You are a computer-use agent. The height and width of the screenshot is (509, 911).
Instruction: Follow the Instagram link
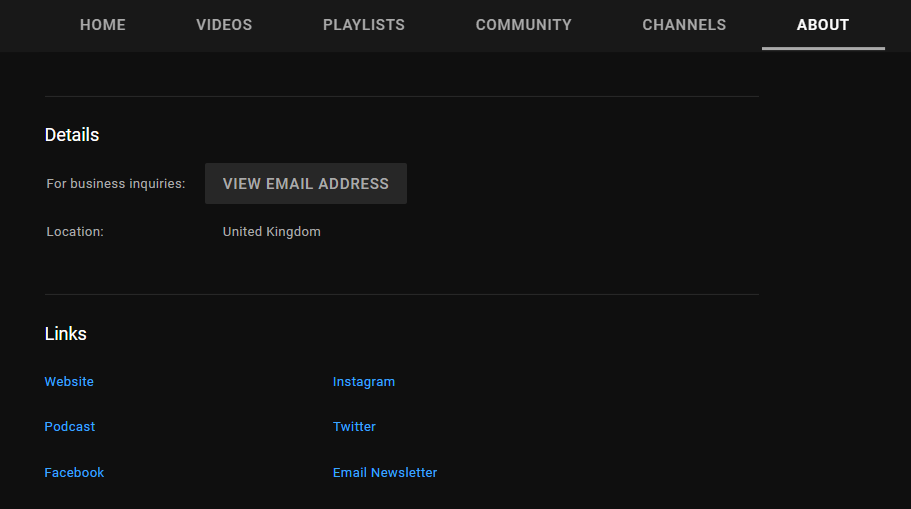364,382
